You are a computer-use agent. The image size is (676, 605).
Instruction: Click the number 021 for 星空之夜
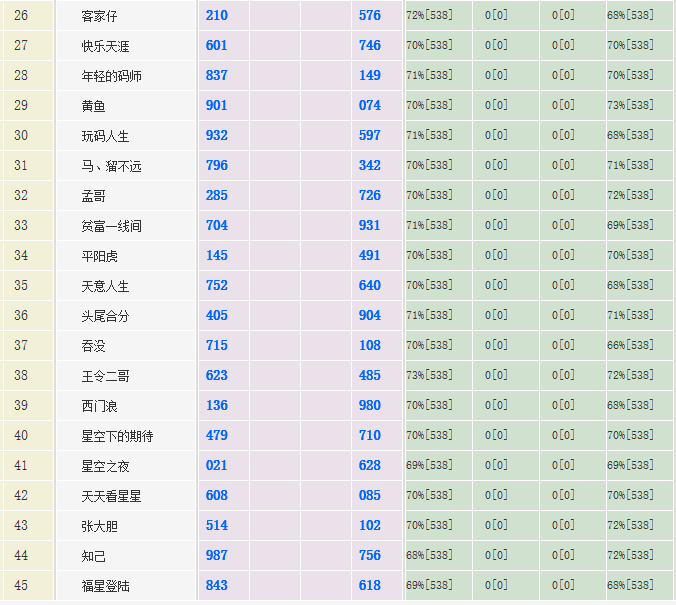[x=216, y=466]
